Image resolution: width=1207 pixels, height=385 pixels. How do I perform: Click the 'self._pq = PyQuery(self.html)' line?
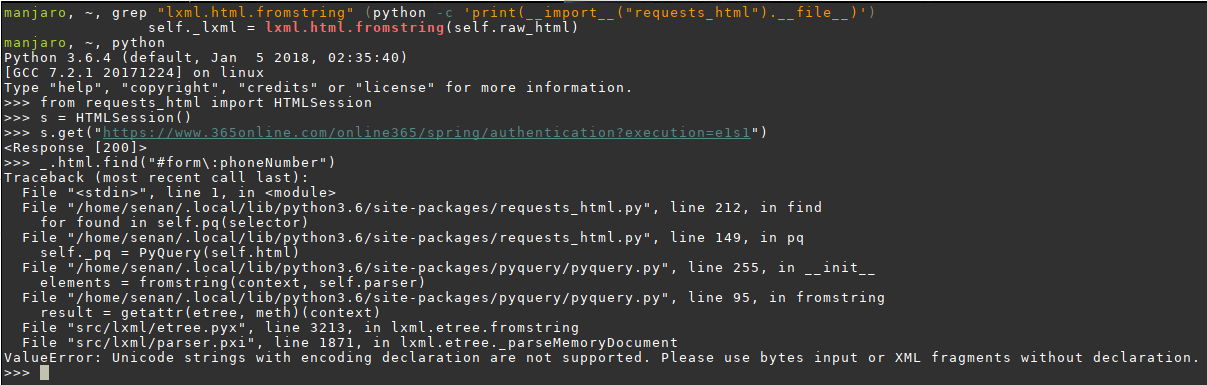tap(172, 252)
